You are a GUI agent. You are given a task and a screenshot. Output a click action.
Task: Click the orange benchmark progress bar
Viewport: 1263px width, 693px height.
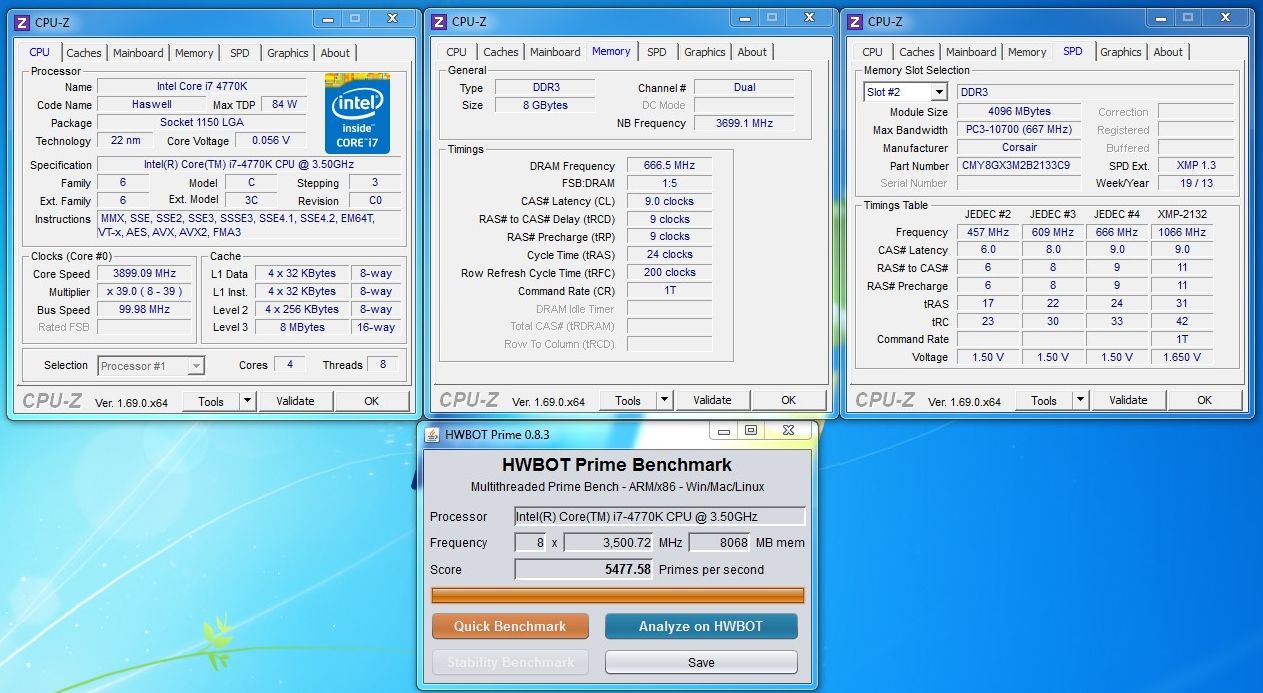(x=618, y=596)
